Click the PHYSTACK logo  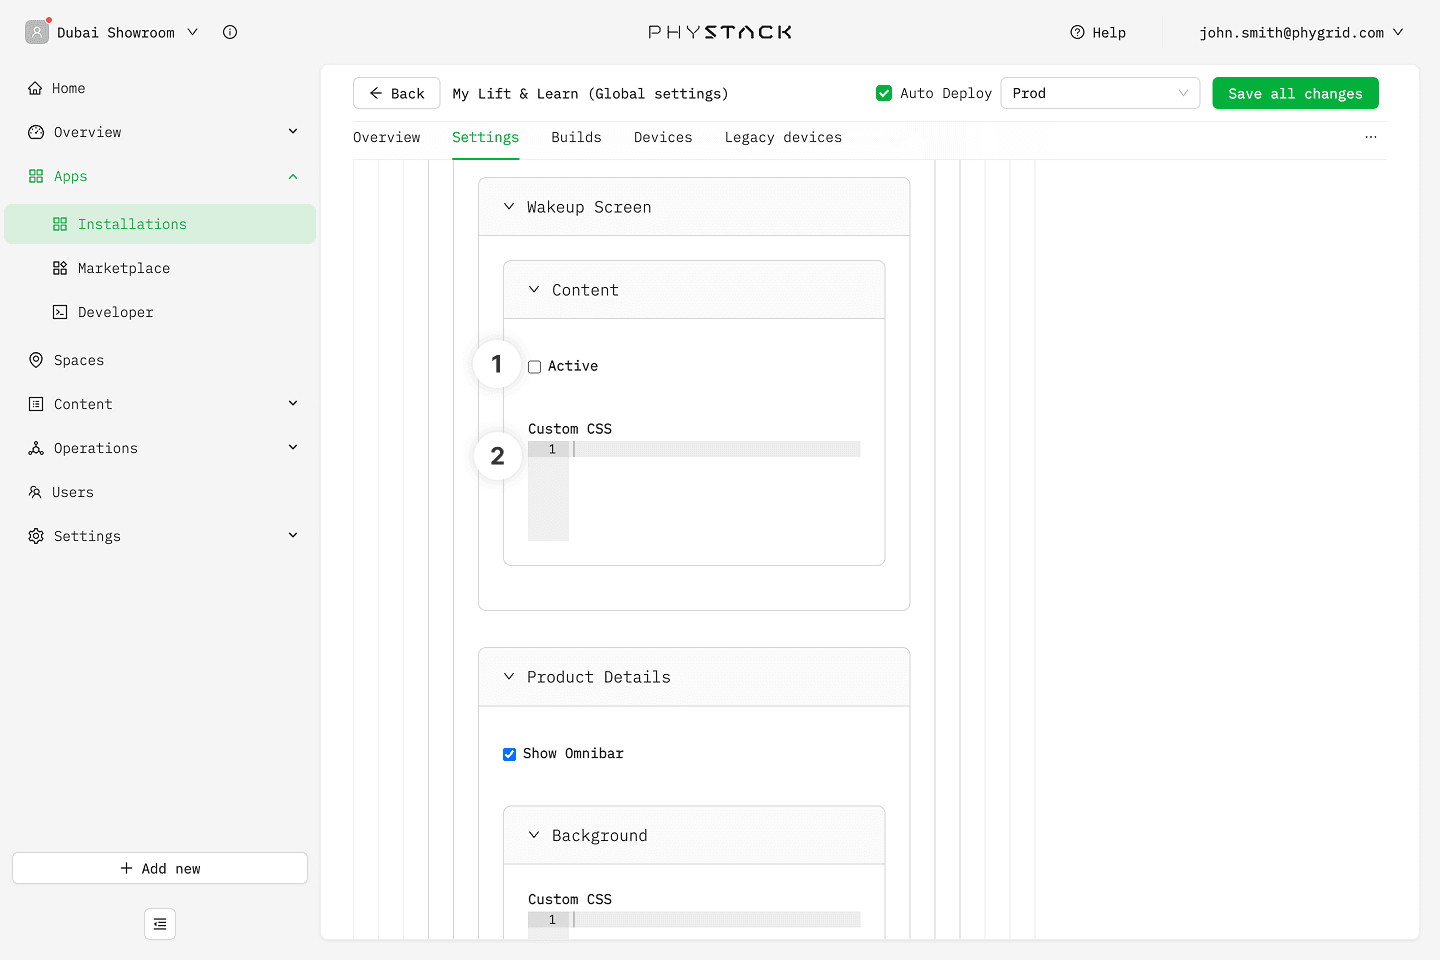tap(720, 32)
